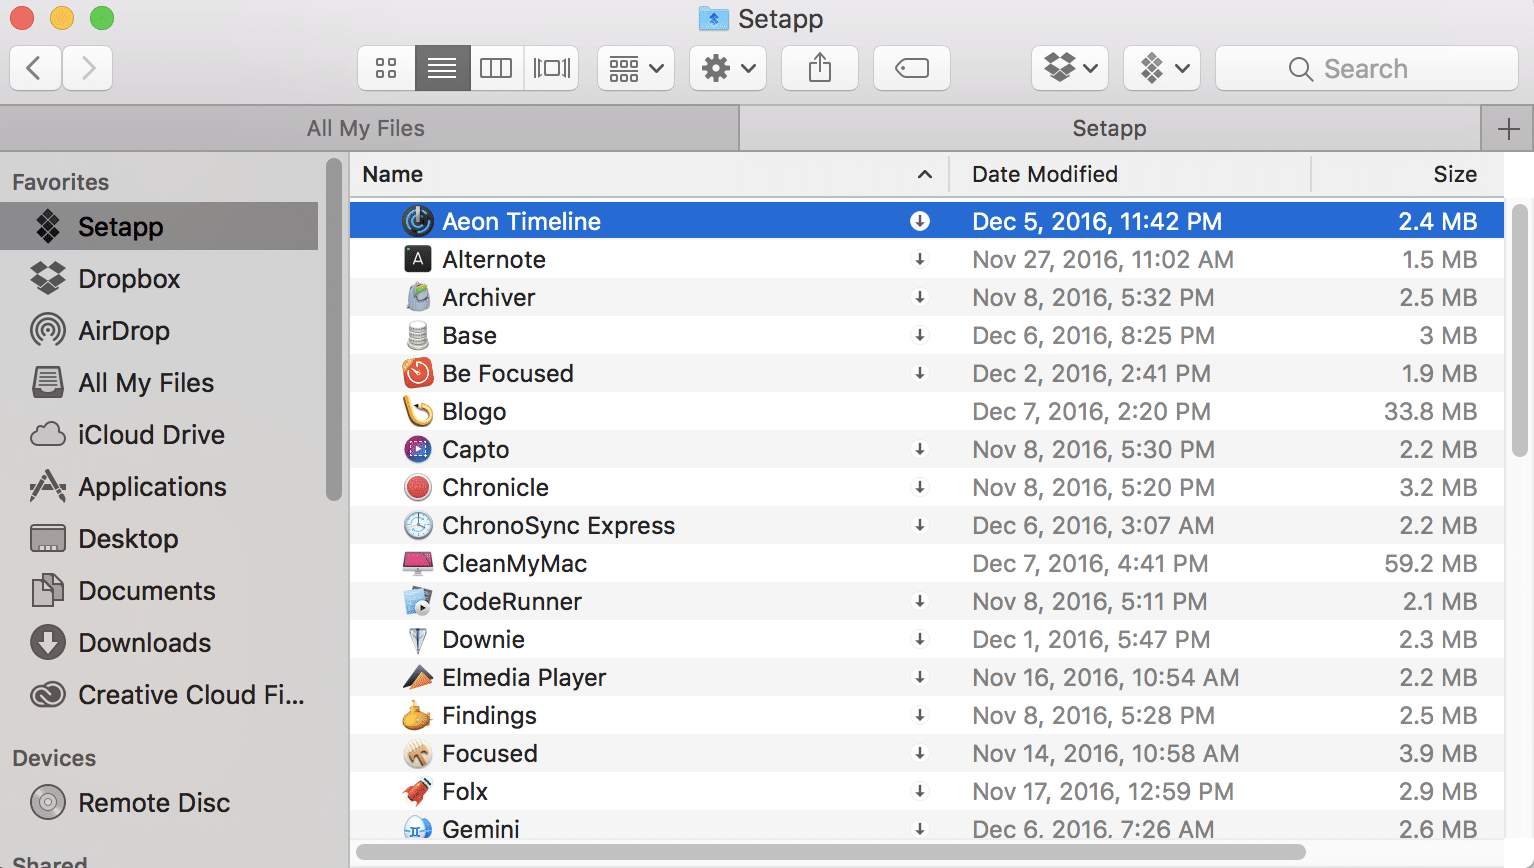The height and width of the screenshot is (868, 1534).
Task: Sort by Name column header
Action: point(648,174)
